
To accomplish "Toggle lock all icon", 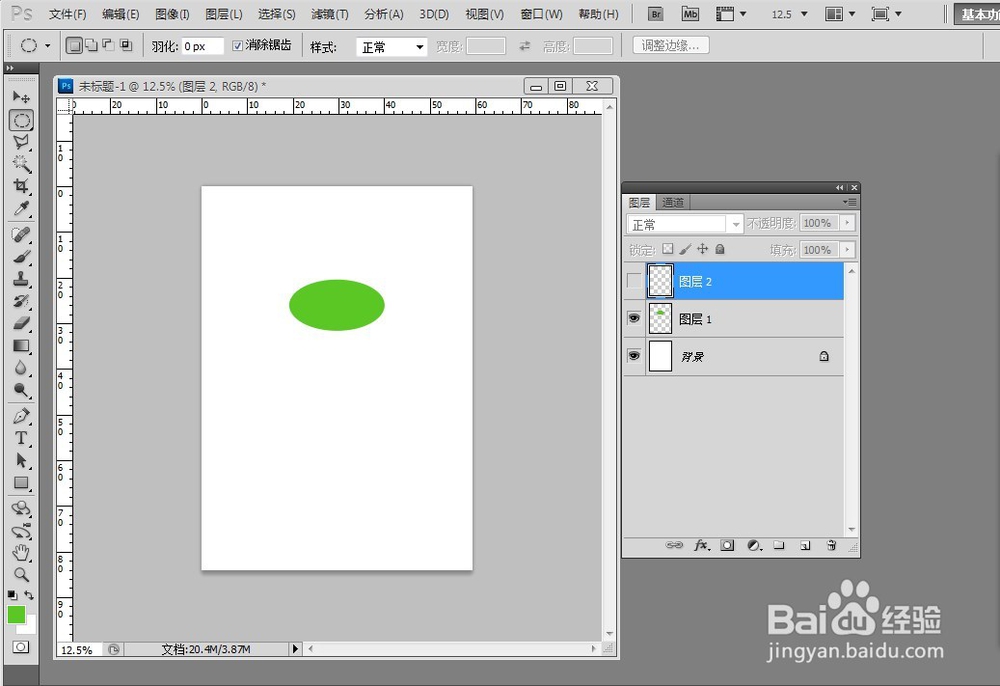I will click(x=720, y=249).
